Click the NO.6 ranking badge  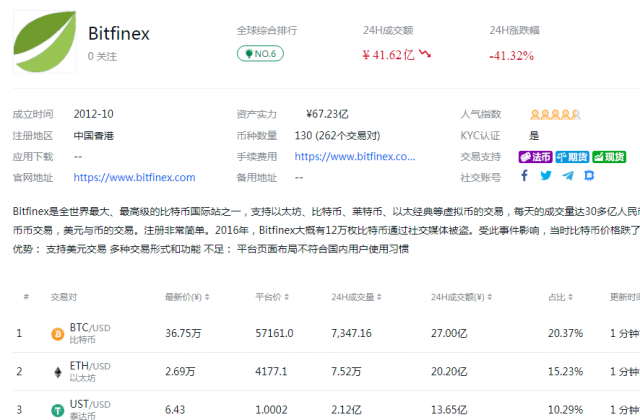260,53
